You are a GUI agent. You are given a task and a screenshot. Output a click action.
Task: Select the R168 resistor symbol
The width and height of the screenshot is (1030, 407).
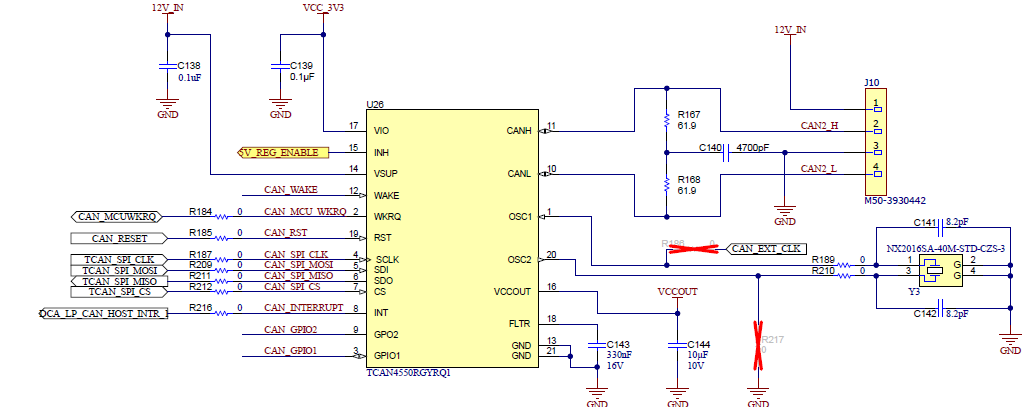coord(665,185)
